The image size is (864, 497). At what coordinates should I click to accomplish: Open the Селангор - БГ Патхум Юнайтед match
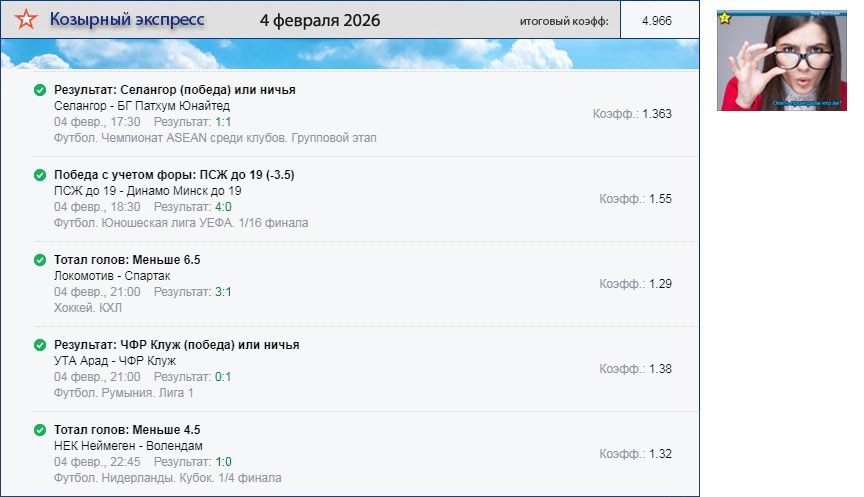142,106
